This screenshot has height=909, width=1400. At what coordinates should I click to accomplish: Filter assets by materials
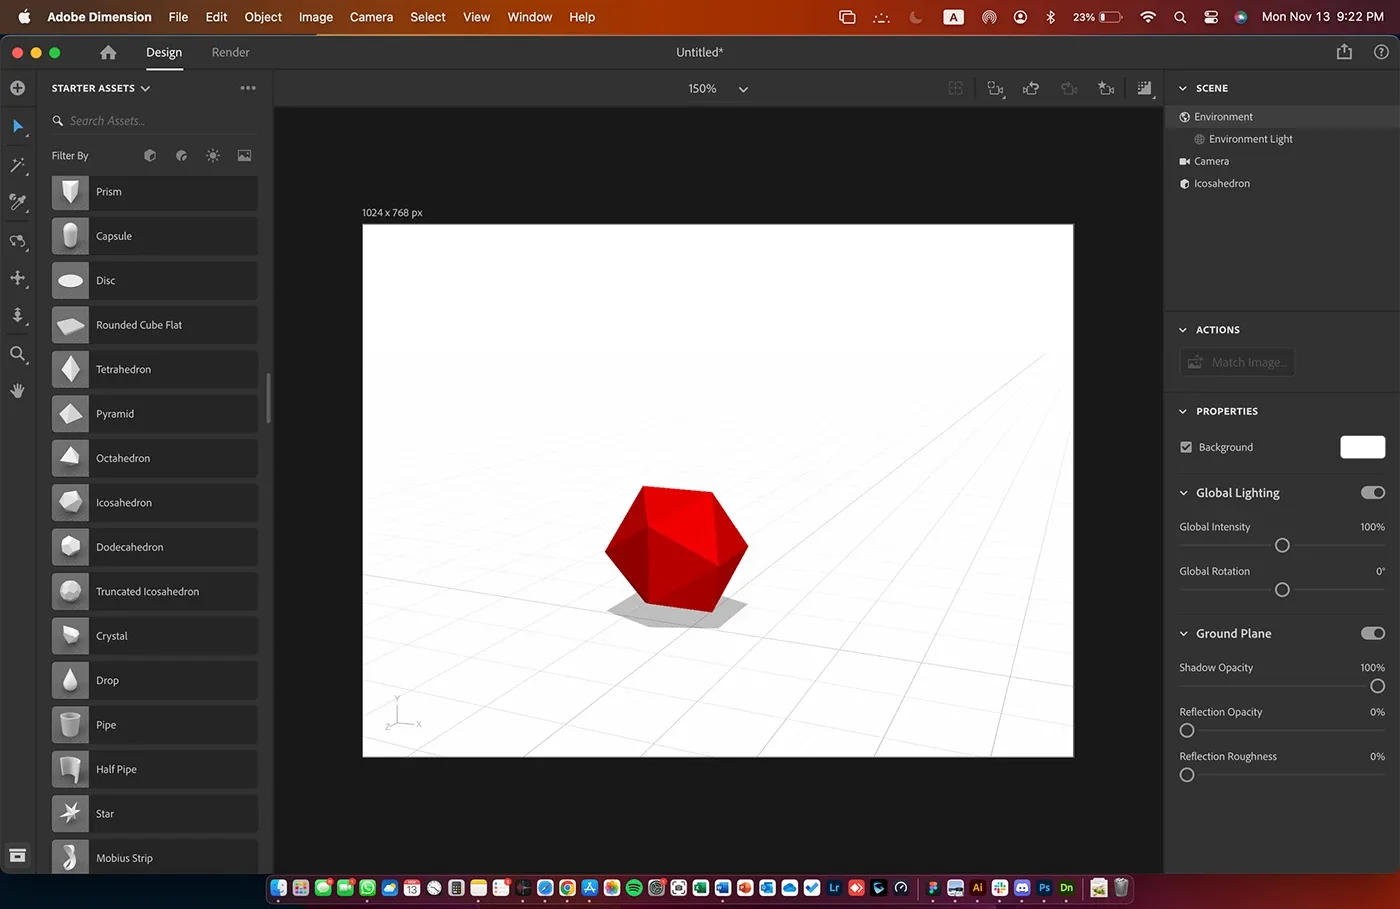[181, 156]
